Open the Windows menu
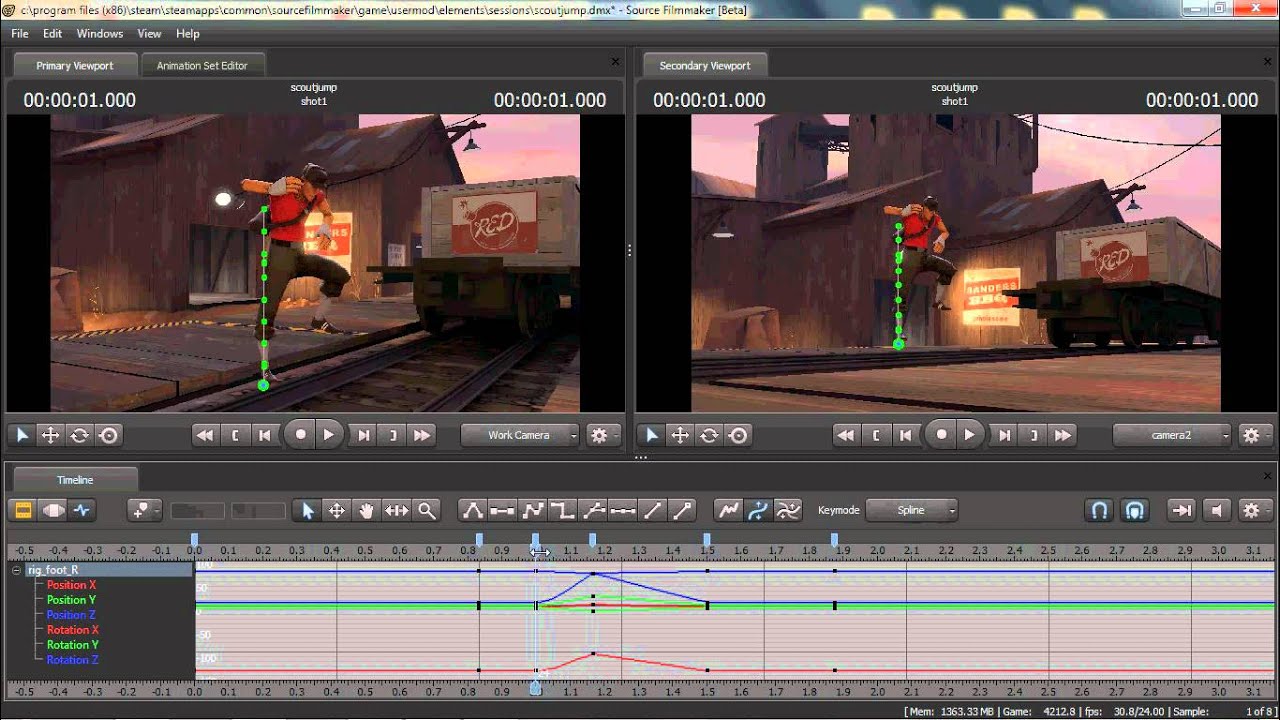The height and width of the screenshot is (720, 1280). point(100,33)
